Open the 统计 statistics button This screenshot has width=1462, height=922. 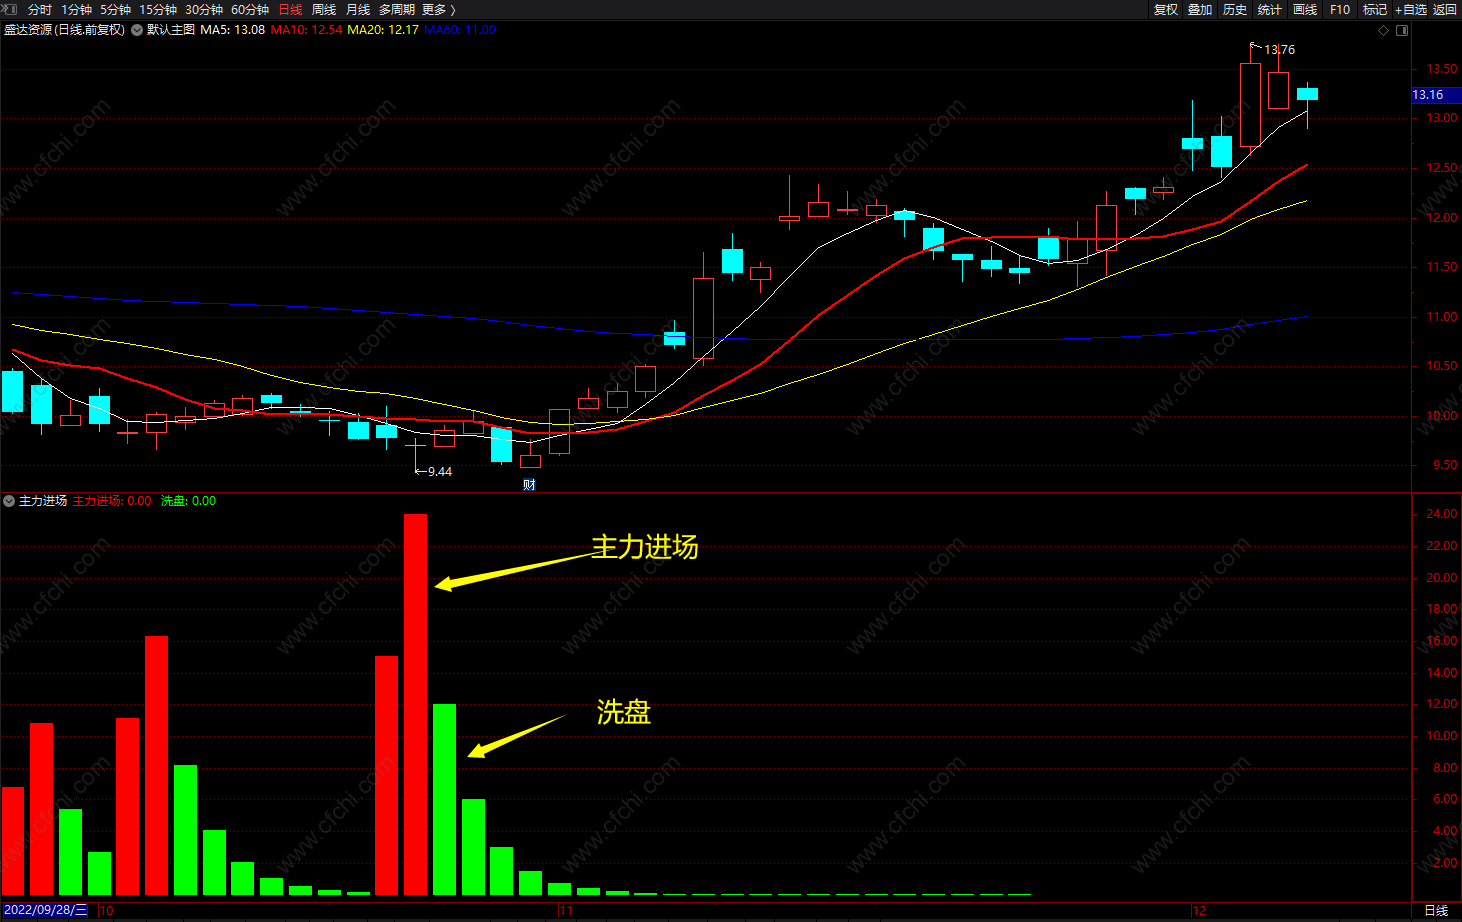(1270, 9)
